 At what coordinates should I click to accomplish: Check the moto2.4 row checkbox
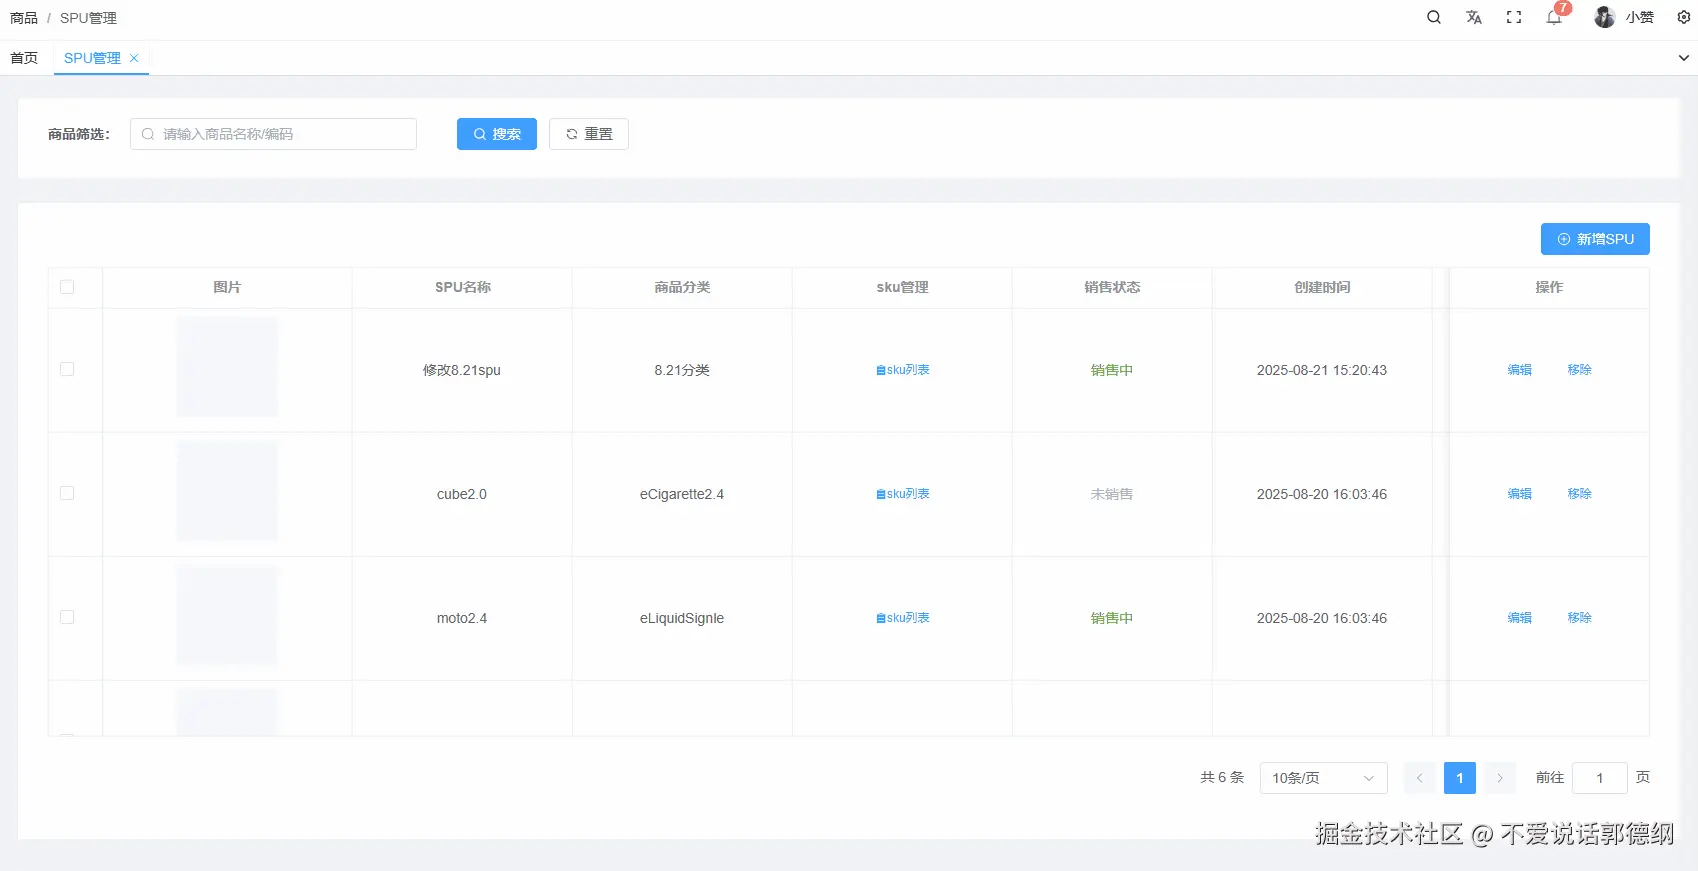[67, 617]
